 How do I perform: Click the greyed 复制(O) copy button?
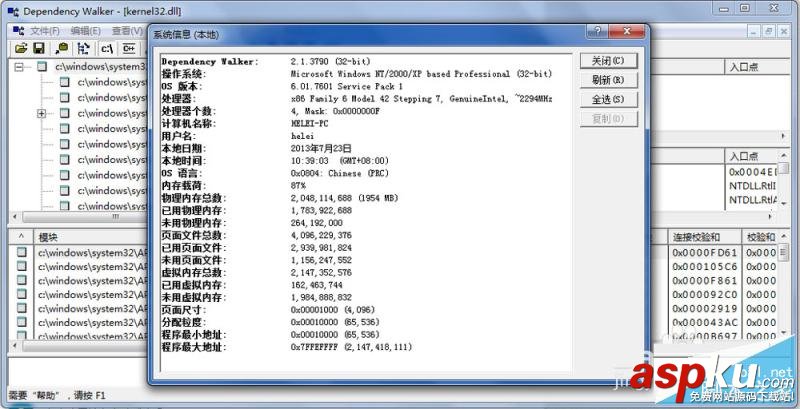pyautogui.click(x=608, y=119)
